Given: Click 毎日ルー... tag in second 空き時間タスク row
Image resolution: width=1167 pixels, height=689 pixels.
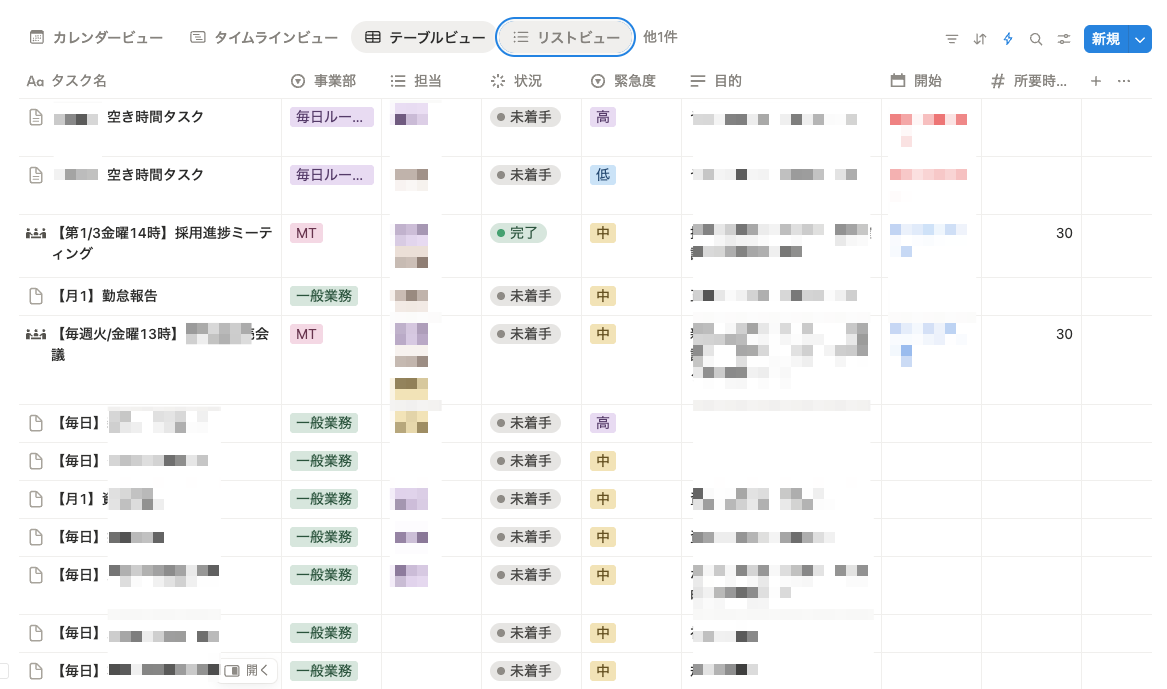Looking at the screenshot, I should 331,175.
